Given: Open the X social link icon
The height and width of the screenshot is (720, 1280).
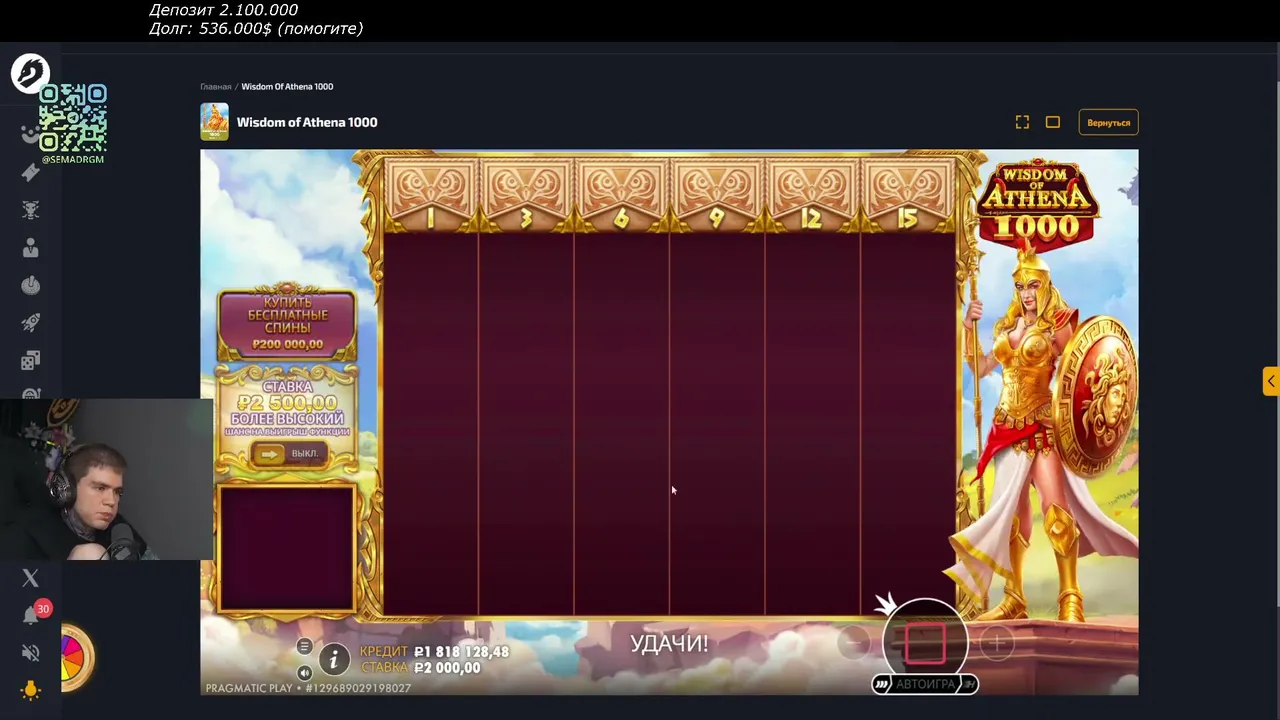Looking at the screenshot, I should click(30, 578).
